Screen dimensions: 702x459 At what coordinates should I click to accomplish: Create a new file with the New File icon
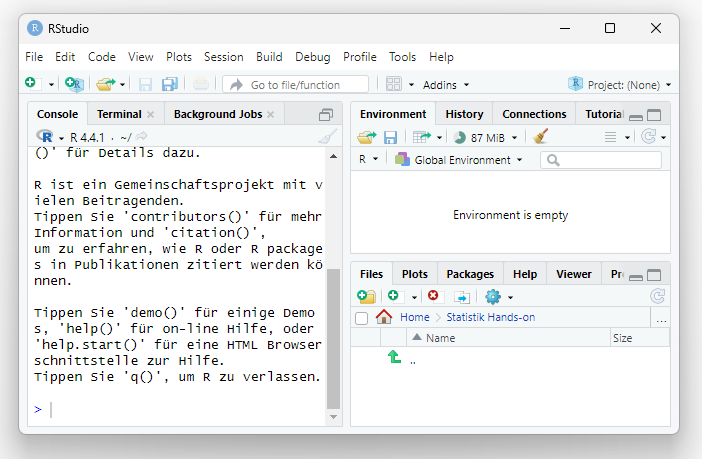(33, 84)
